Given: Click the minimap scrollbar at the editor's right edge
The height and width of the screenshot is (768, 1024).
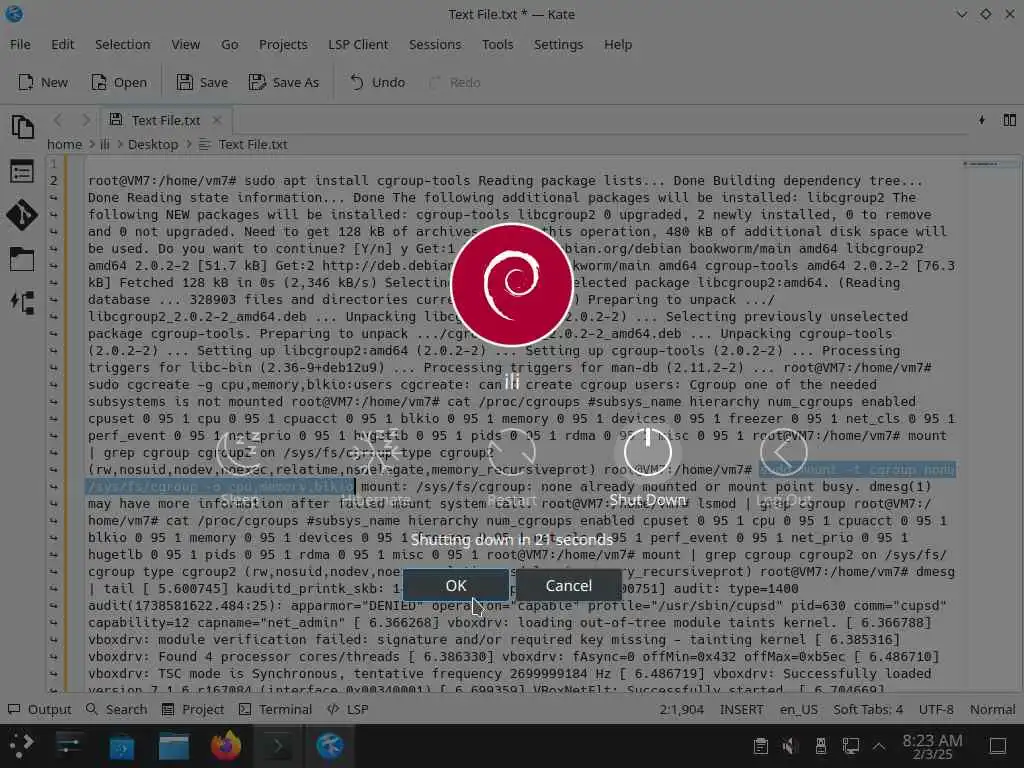Looking at the screenshot, I should pyautogui.click(x=990, y=423).
